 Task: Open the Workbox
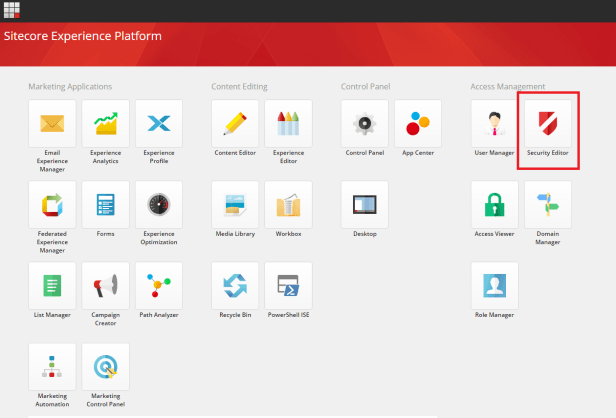point(288,205)
